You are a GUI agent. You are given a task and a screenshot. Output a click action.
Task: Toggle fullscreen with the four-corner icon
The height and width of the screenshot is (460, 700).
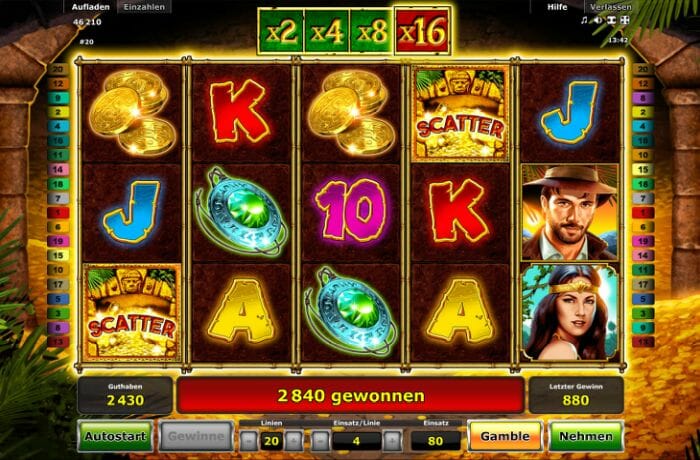[x=625, y=20]
